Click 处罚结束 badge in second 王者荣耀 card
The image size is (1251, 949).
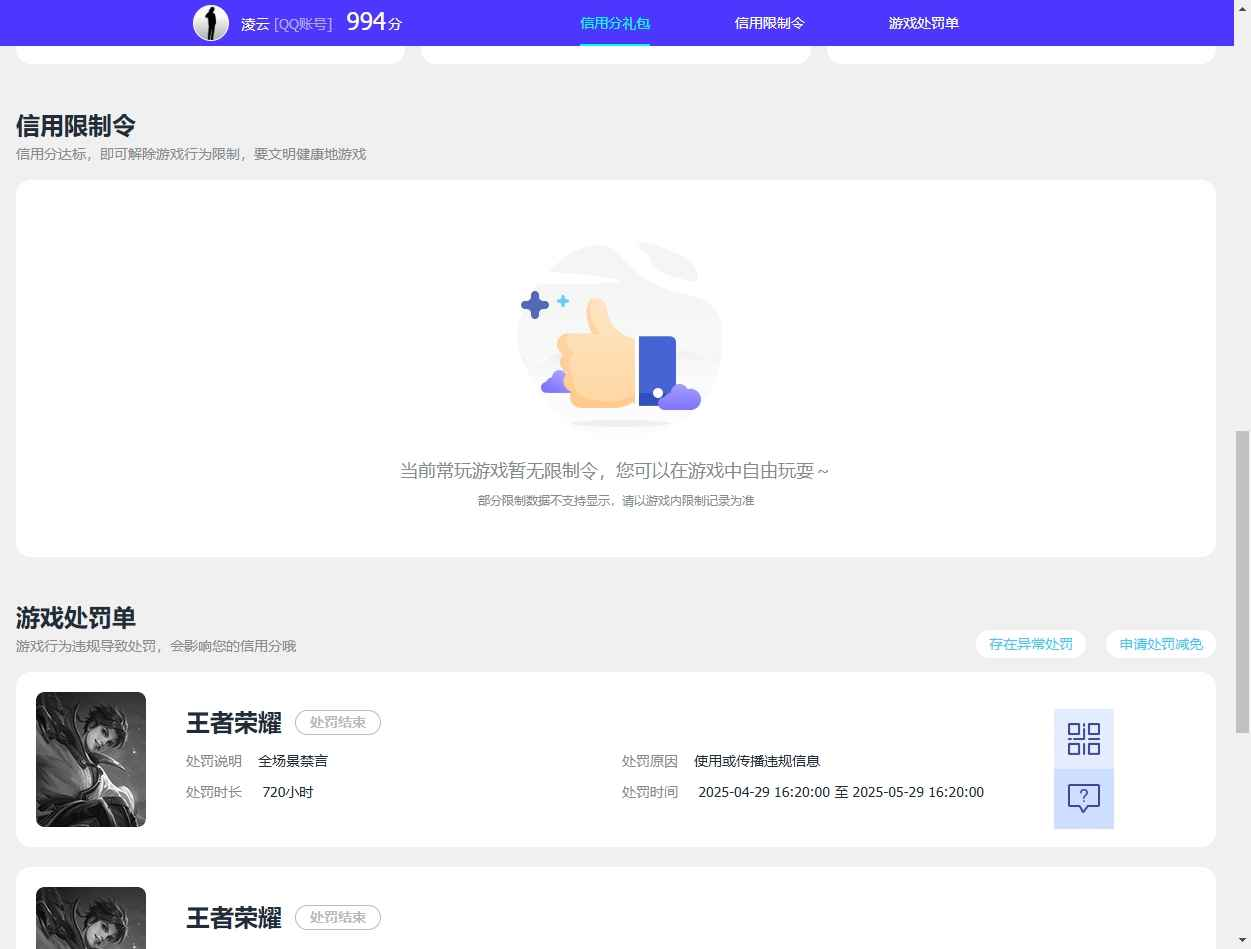pos(338,917)
